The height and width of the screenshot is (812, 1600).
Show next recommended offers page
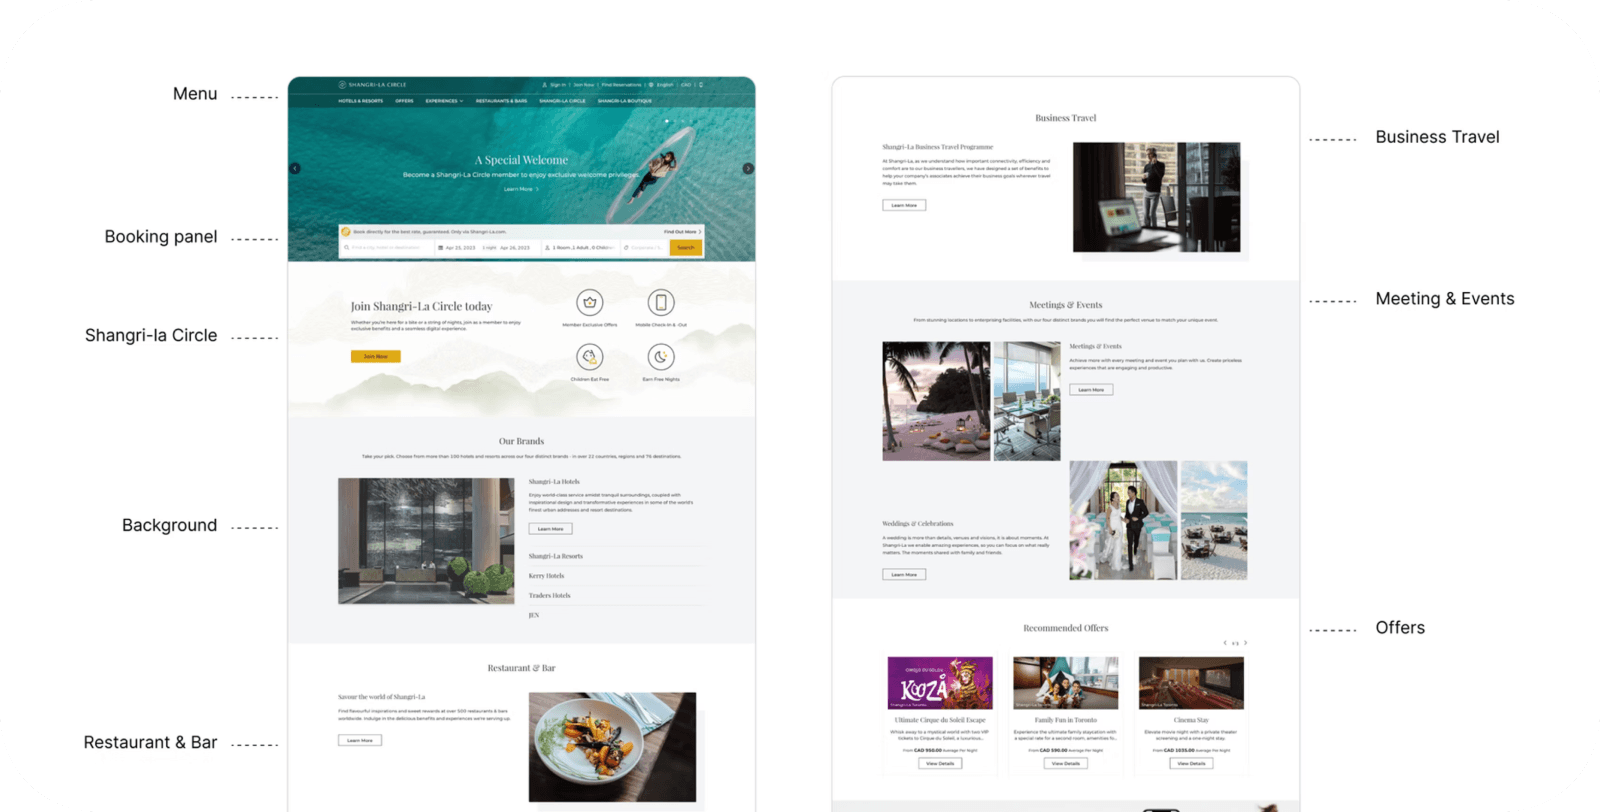1245,643
